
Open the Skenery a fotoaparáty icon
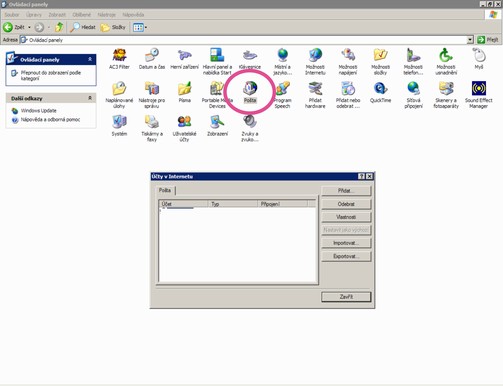click(446, 95)
